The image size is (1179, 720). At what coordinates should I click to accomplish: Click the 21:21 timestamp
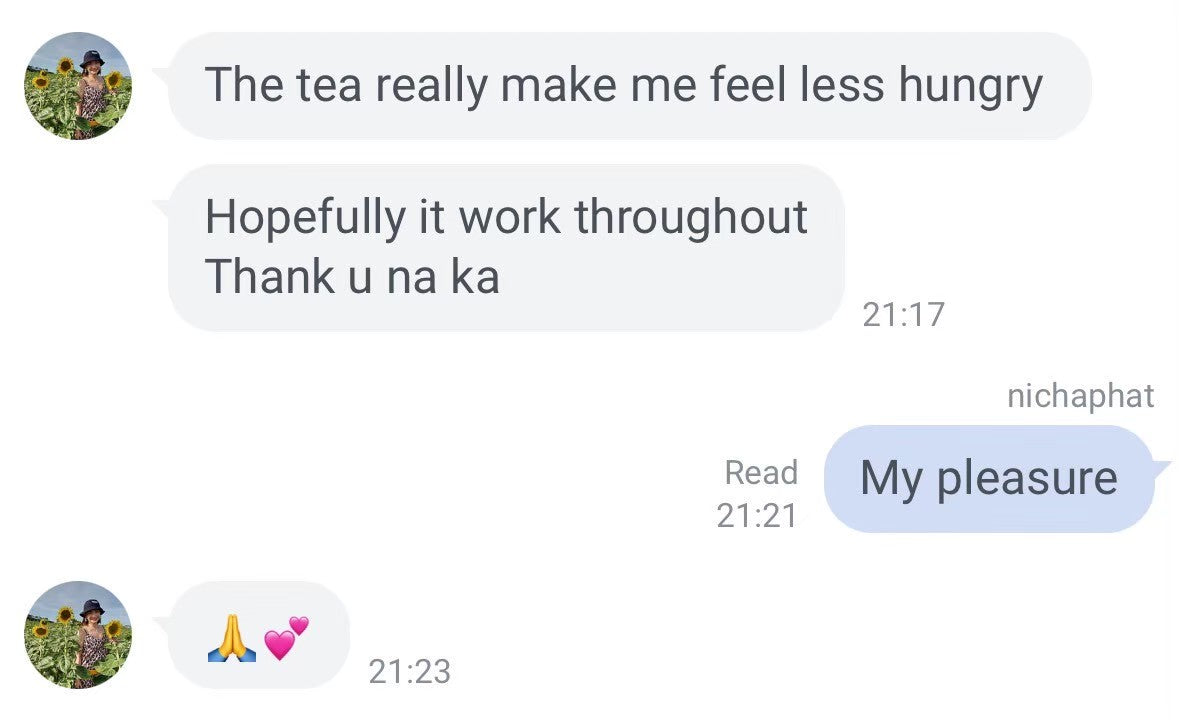(x=757, y=515)
